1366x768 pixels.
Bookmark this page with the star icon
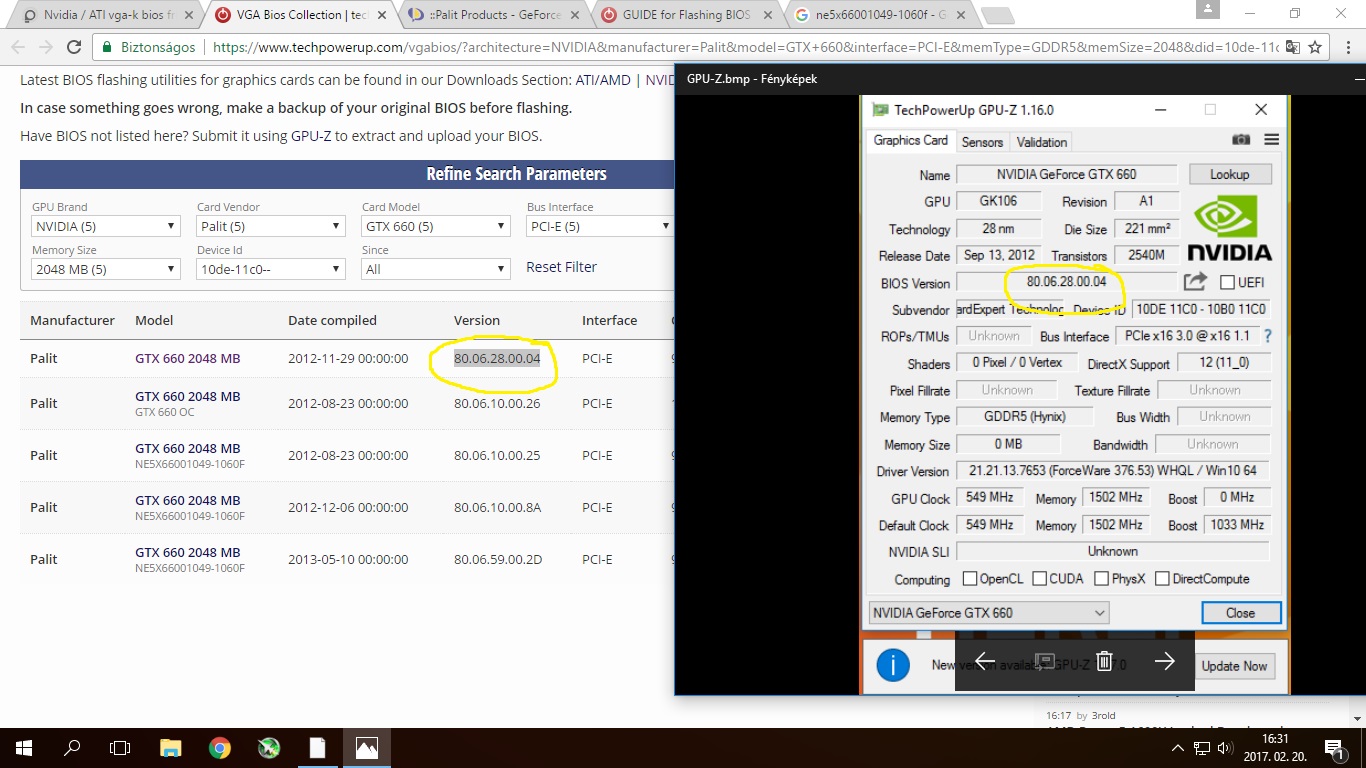[x=1316, y=47]
